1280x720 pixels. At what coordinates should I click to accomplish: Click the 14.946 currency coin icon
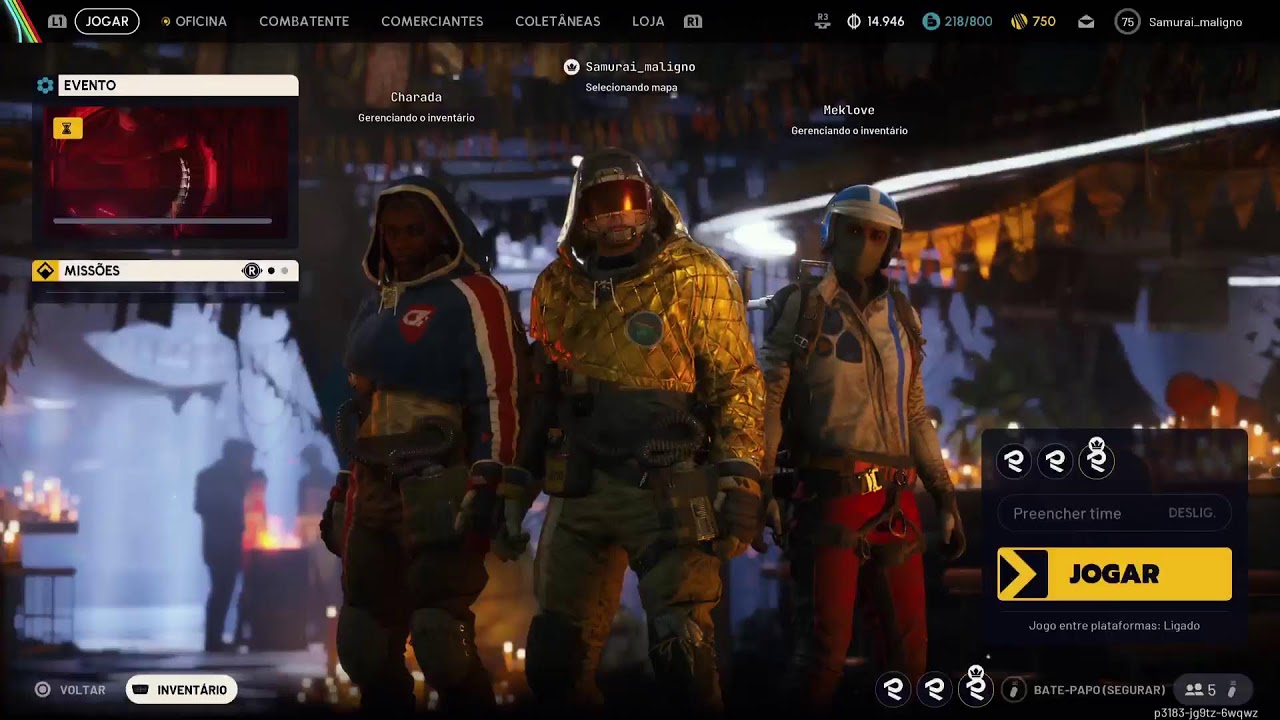854,21
